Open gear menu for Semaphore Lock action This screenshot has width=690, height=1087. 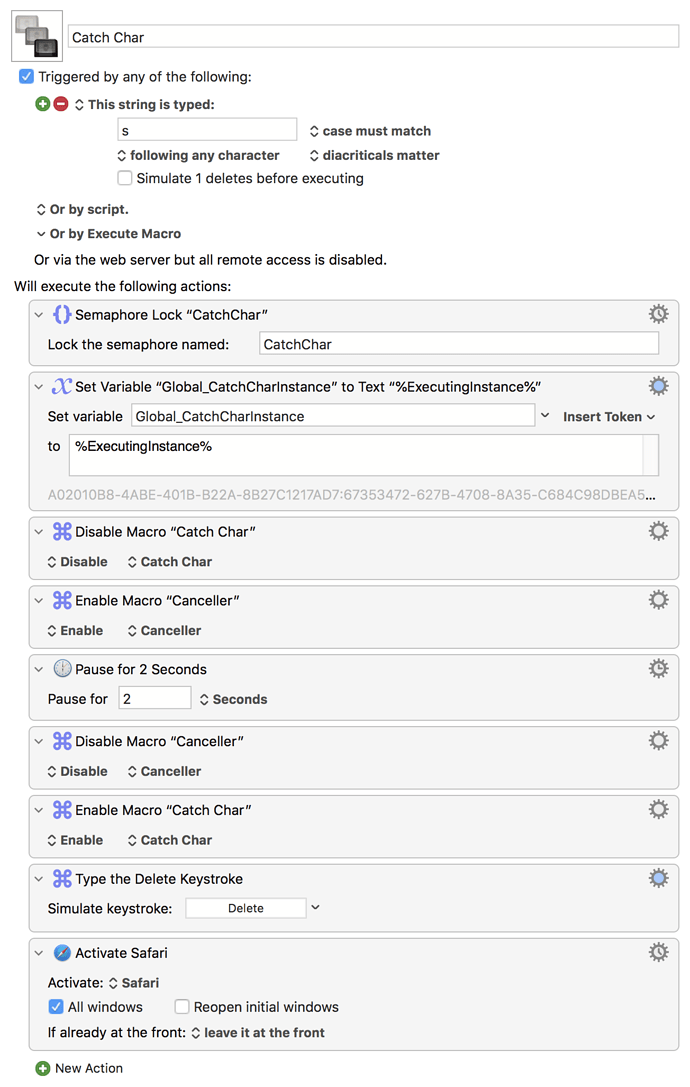(x=658, y=314)
